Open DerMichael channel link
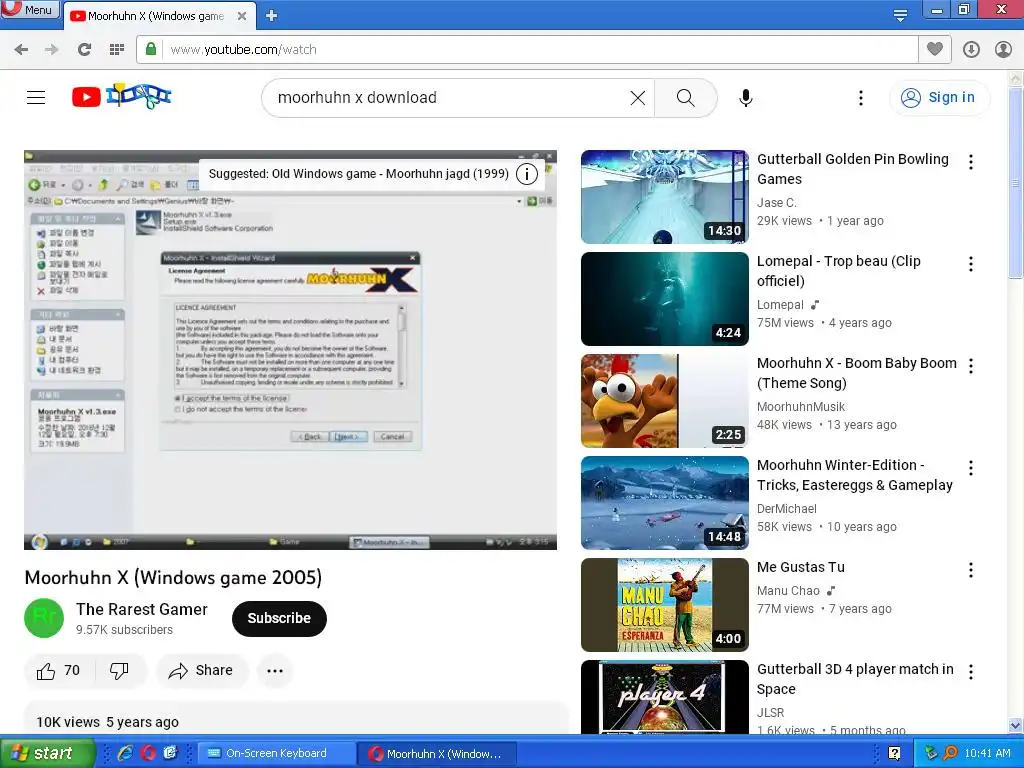 [787, 508]
